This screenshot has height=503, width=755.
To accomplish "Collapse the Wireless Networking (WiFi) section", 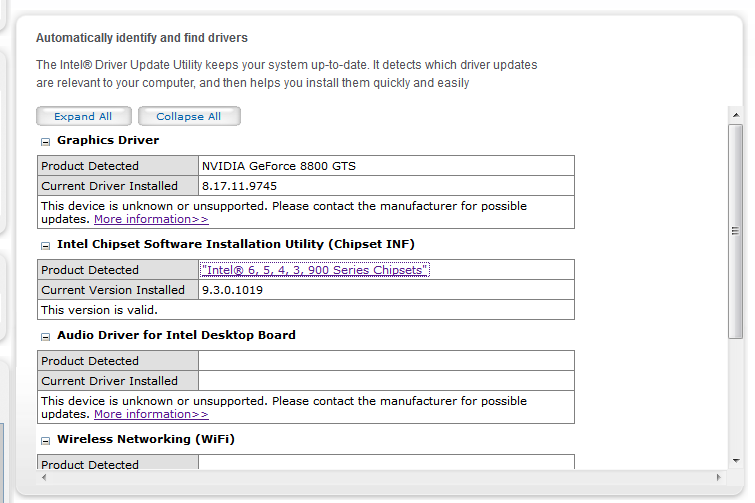I will point(45,440).
